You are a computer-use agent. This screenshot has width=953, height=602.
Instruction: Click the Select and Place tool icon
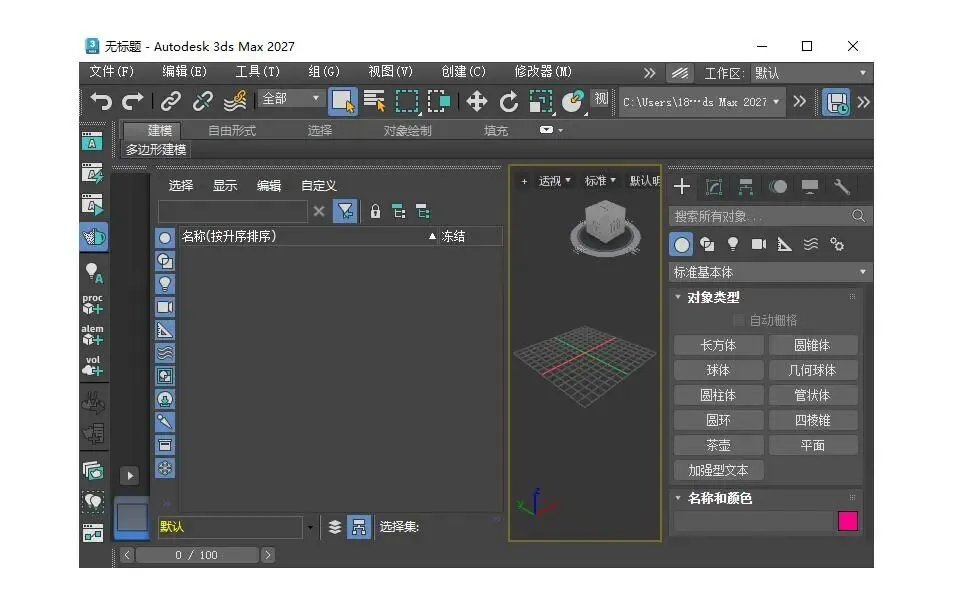[x=573, y=101]
